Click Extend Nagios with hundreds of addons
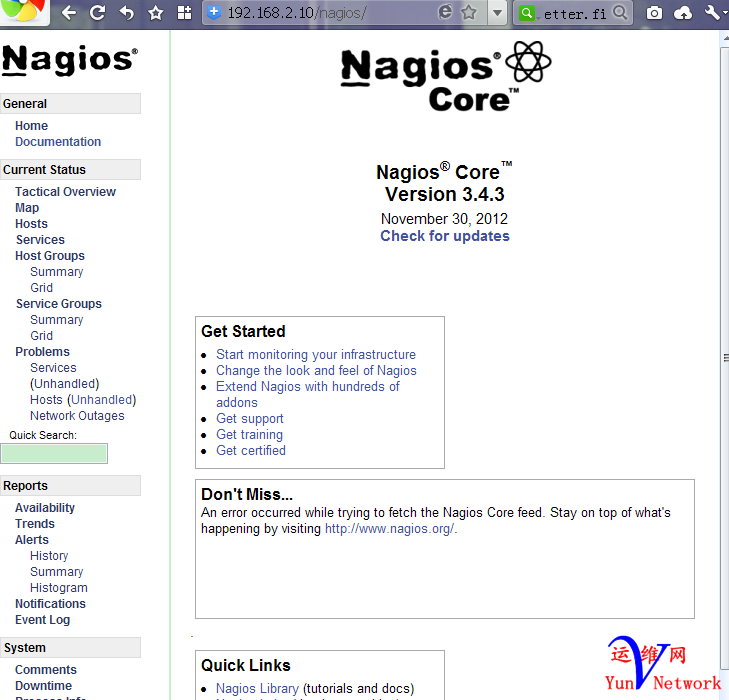 tap(308, 394)
